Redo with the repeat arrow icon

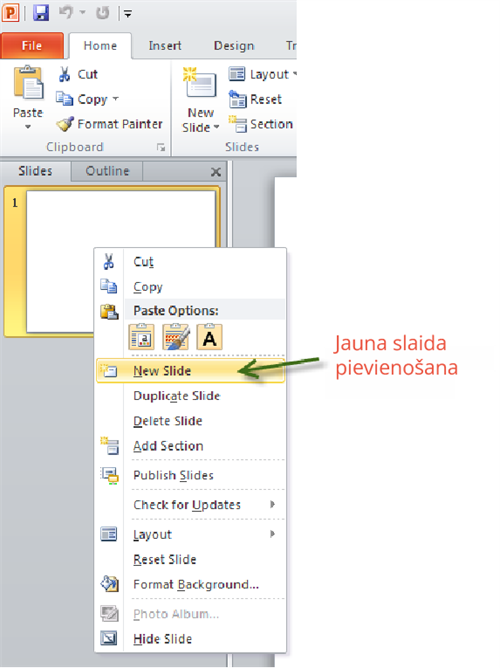pos(102,13)
